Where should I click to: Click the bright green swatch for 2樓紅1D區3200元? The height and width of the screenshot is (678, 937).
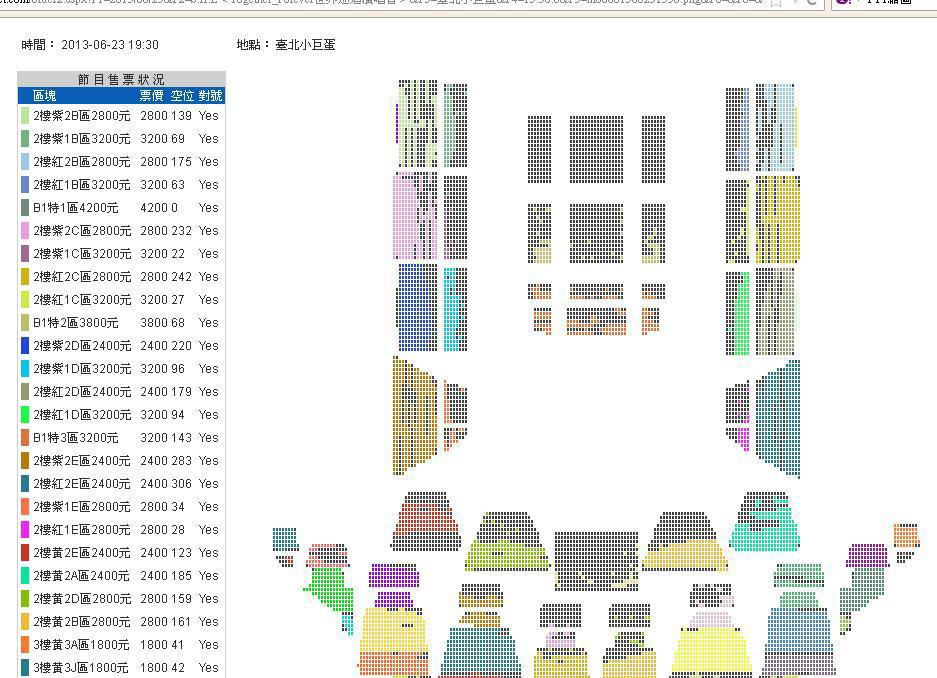pyautogui.click(x=25, y=415)
